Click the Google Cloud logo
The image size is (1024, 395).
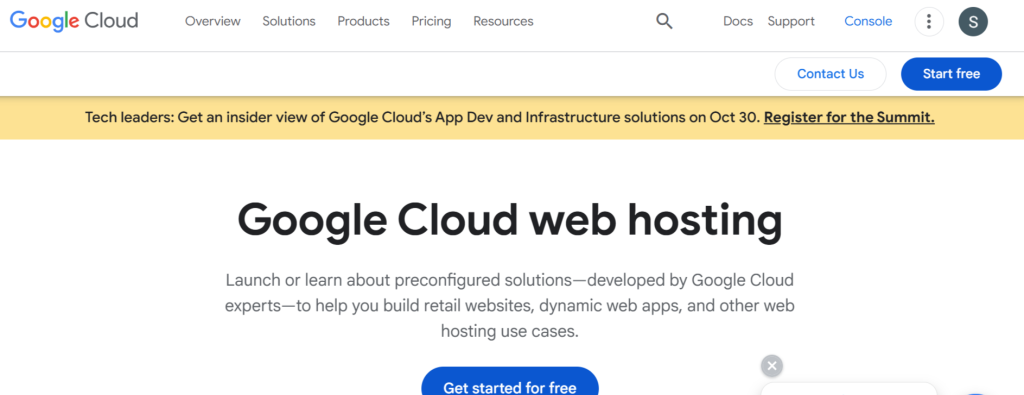[x=74, y=21]
